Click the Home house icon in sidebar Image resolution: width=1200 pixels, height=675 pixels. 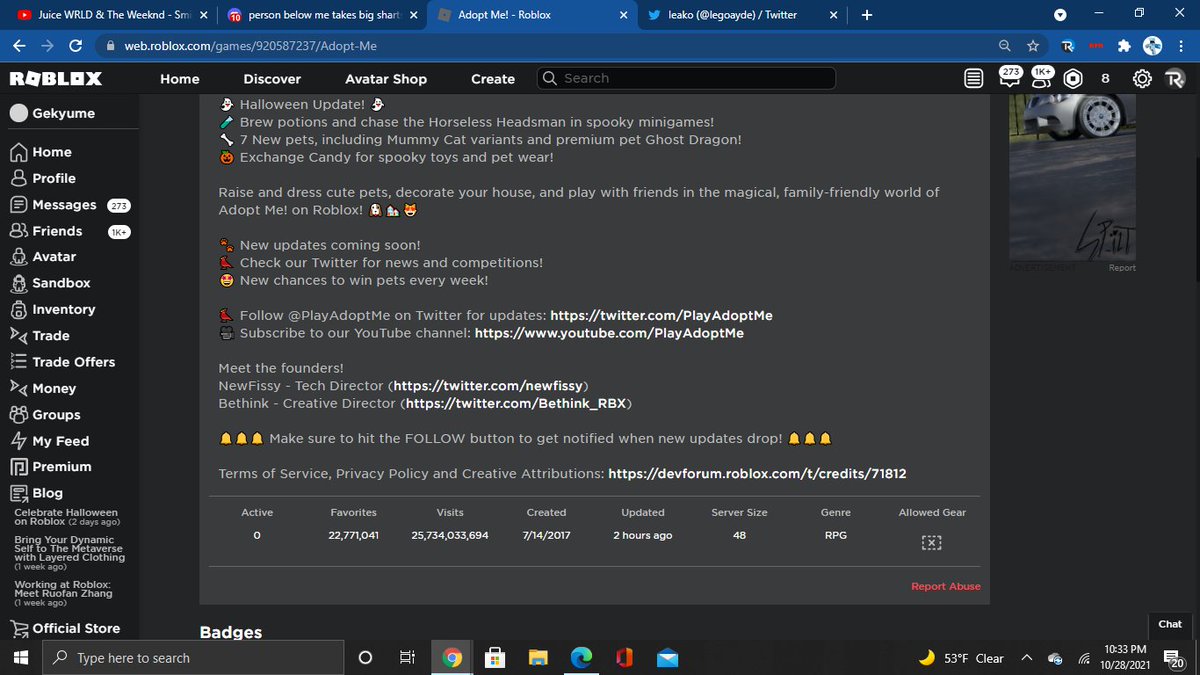(18, 152)
